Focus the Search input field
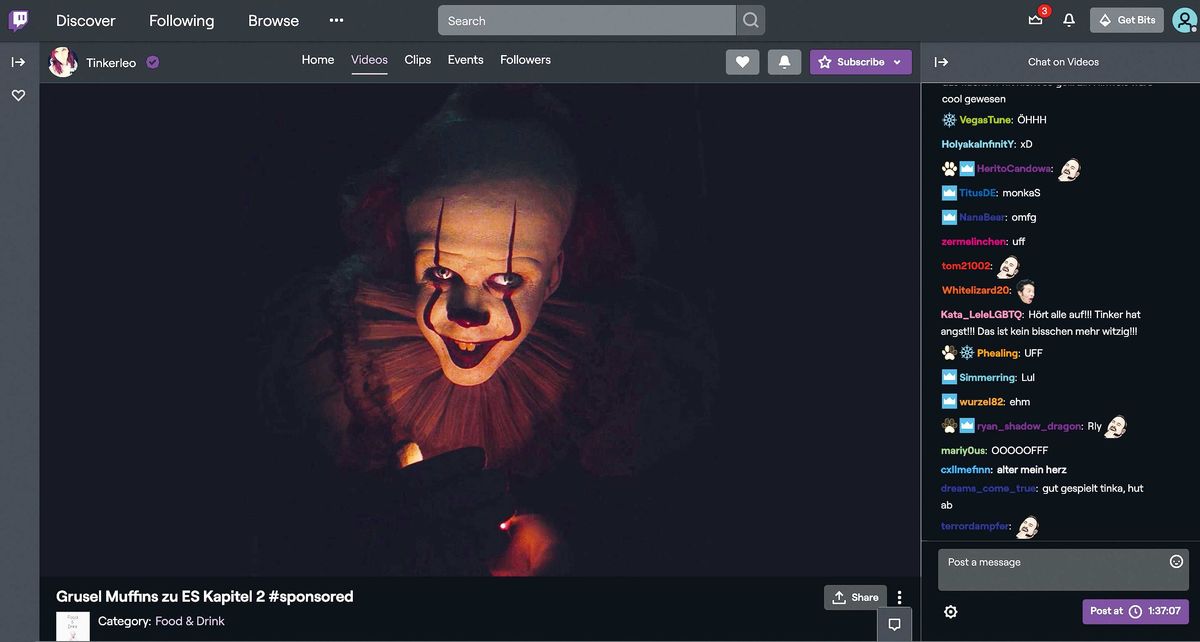 (x=588, y=20)
